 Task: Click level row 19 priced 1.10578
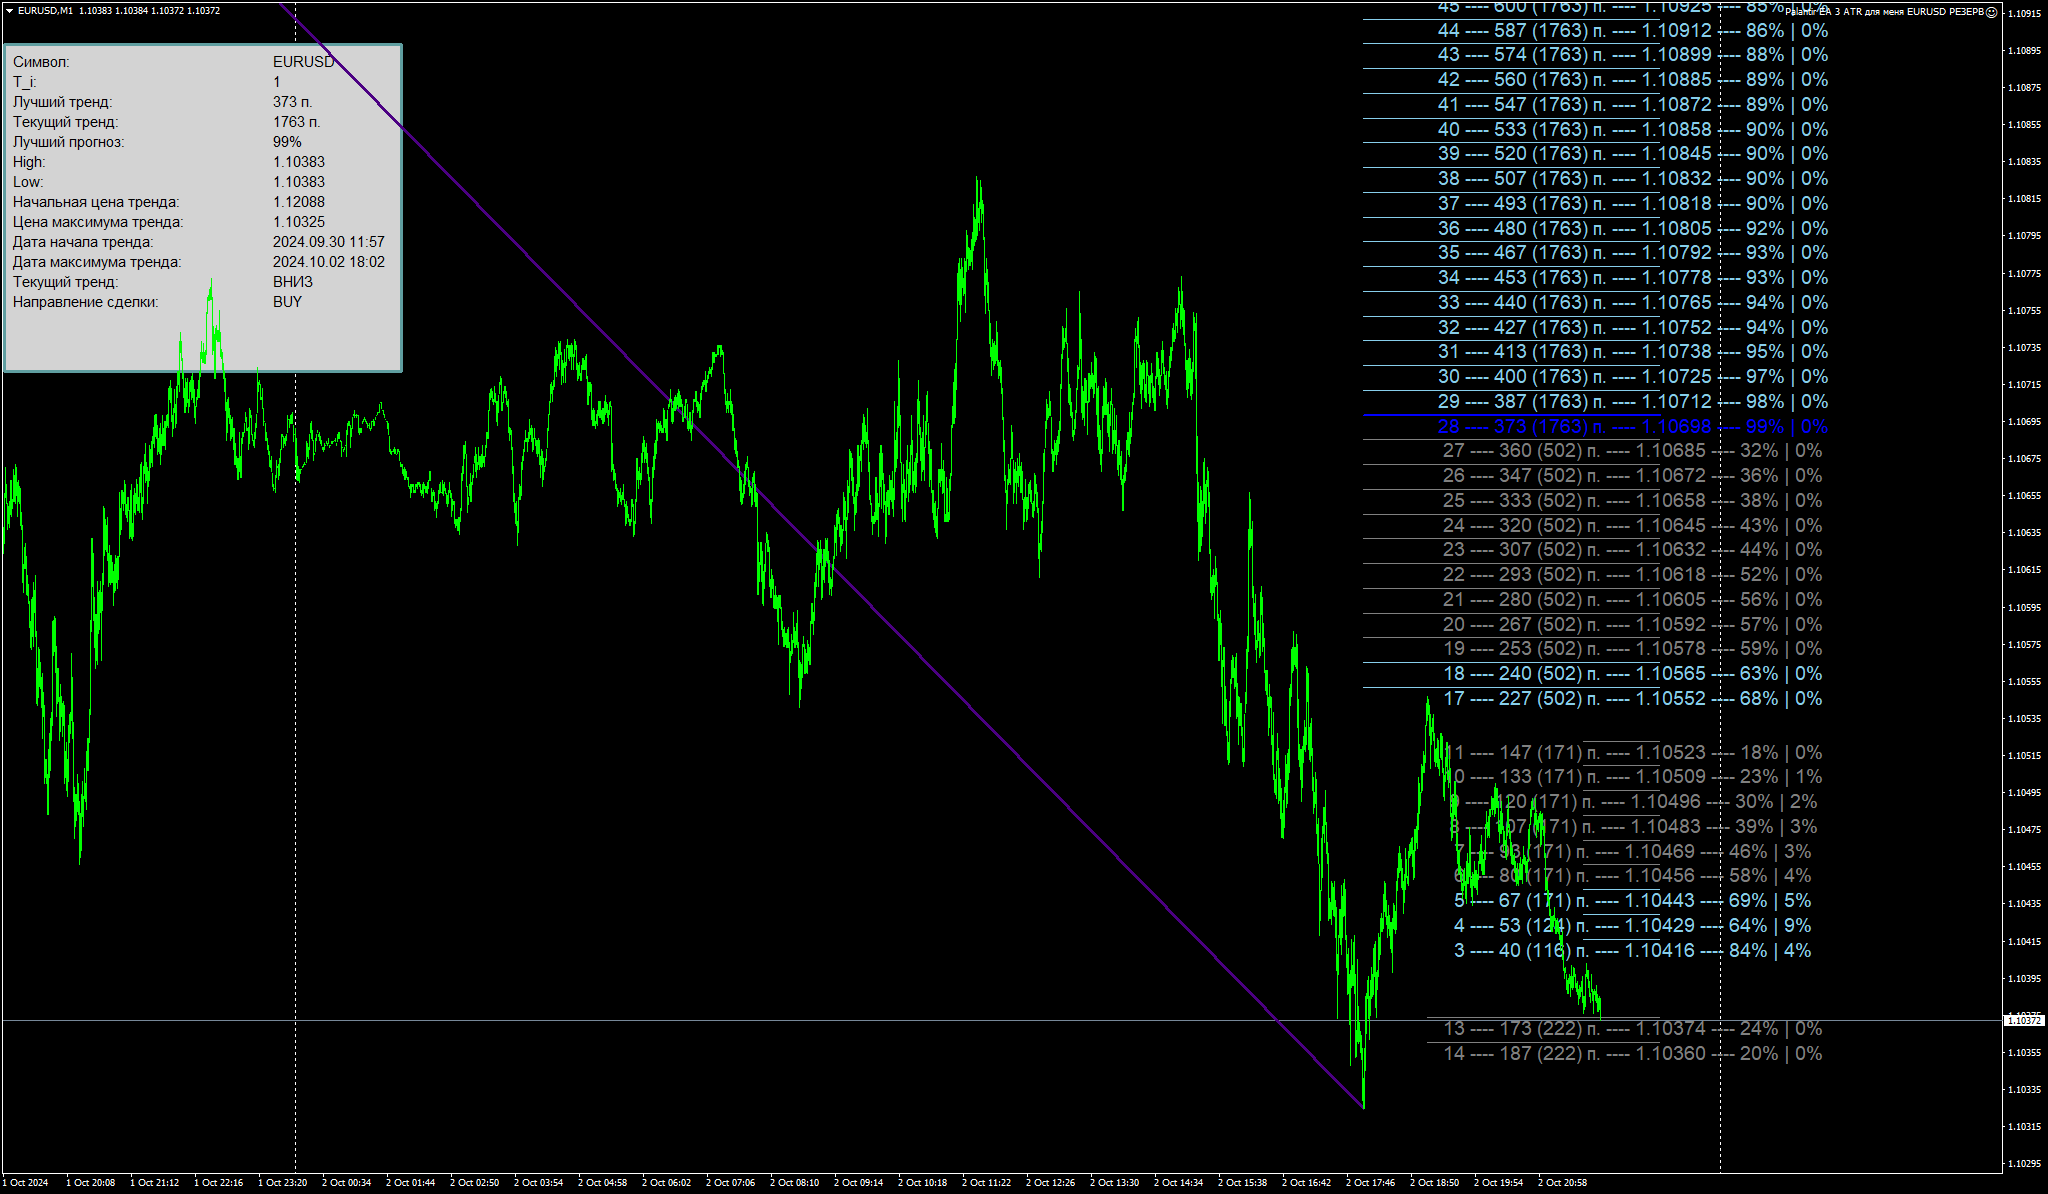(x=1633, y=649)
